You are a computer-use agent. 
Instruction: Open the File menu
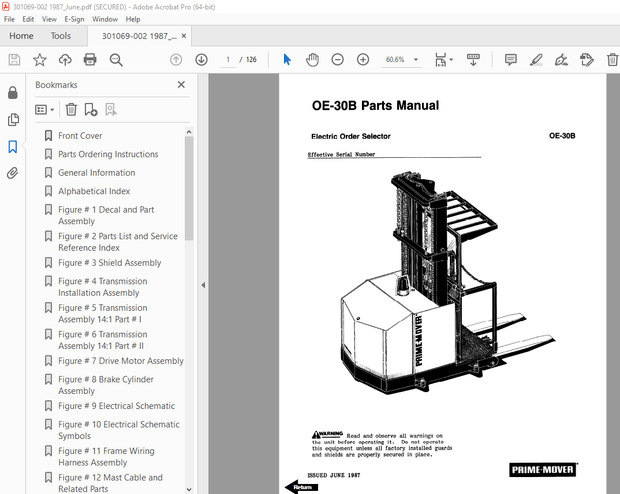[x=9, y=19]
